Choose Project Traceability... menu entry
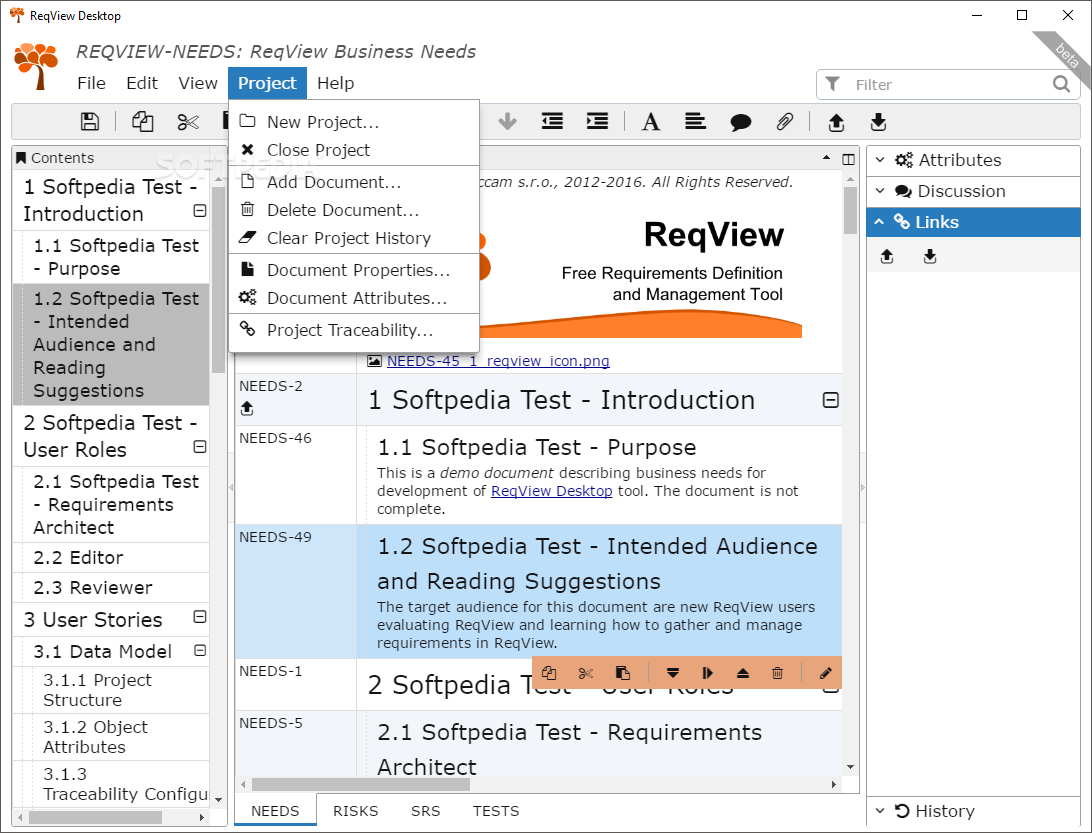The image size is (1092, 833). (x=354, y=330)
